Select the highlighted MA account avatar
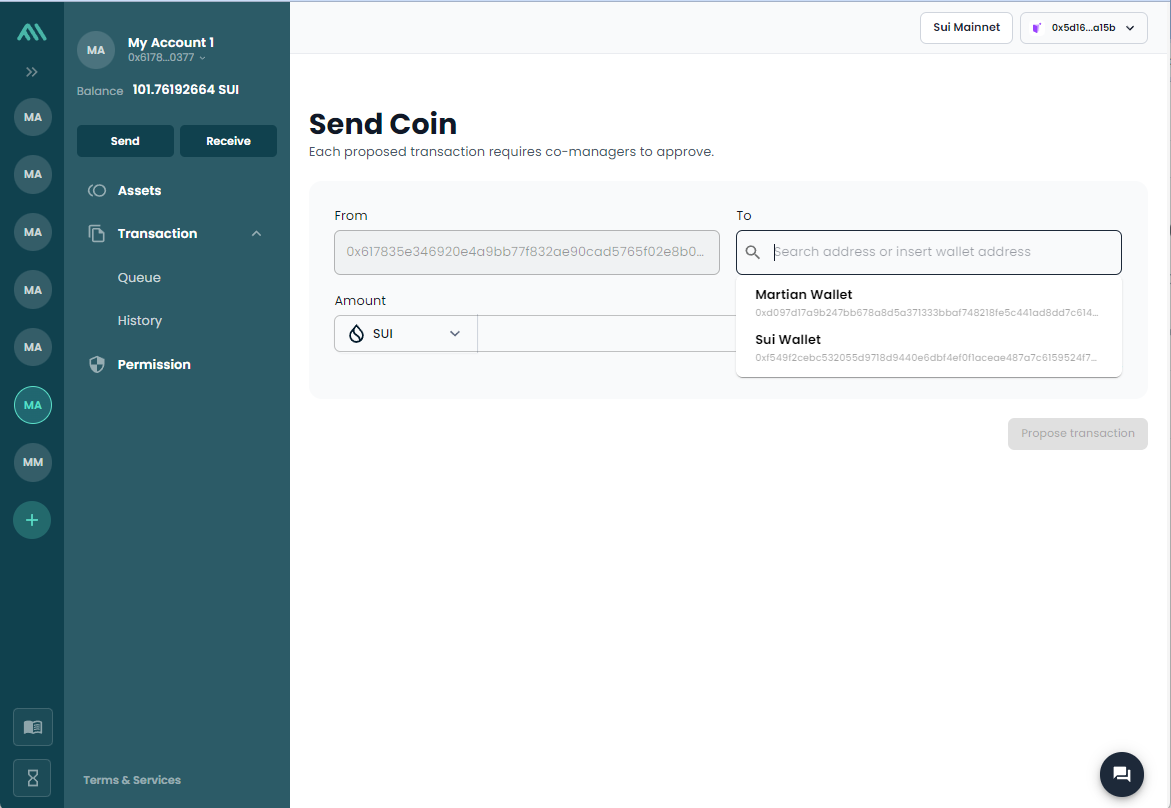Viewport: 1171px width, 808px height. pos(32,405)
